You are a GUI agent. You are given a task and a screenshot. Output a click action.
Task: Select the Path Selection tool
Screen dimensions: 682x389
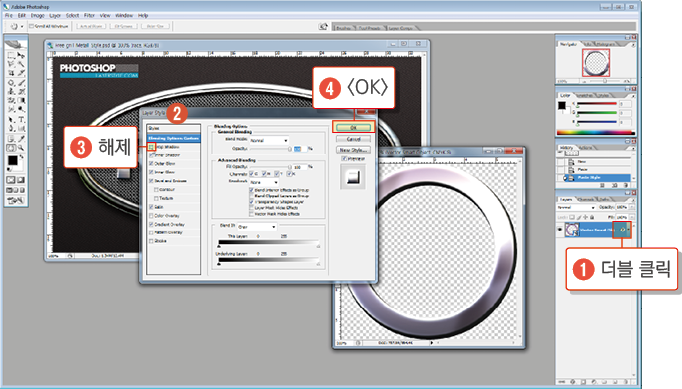point(11,119)
